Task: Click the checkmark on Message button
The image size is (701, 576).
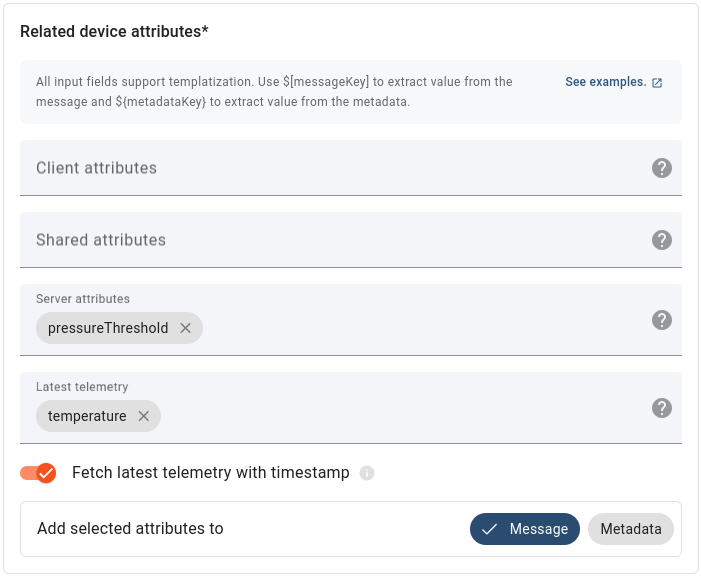Action: (490, 529)
